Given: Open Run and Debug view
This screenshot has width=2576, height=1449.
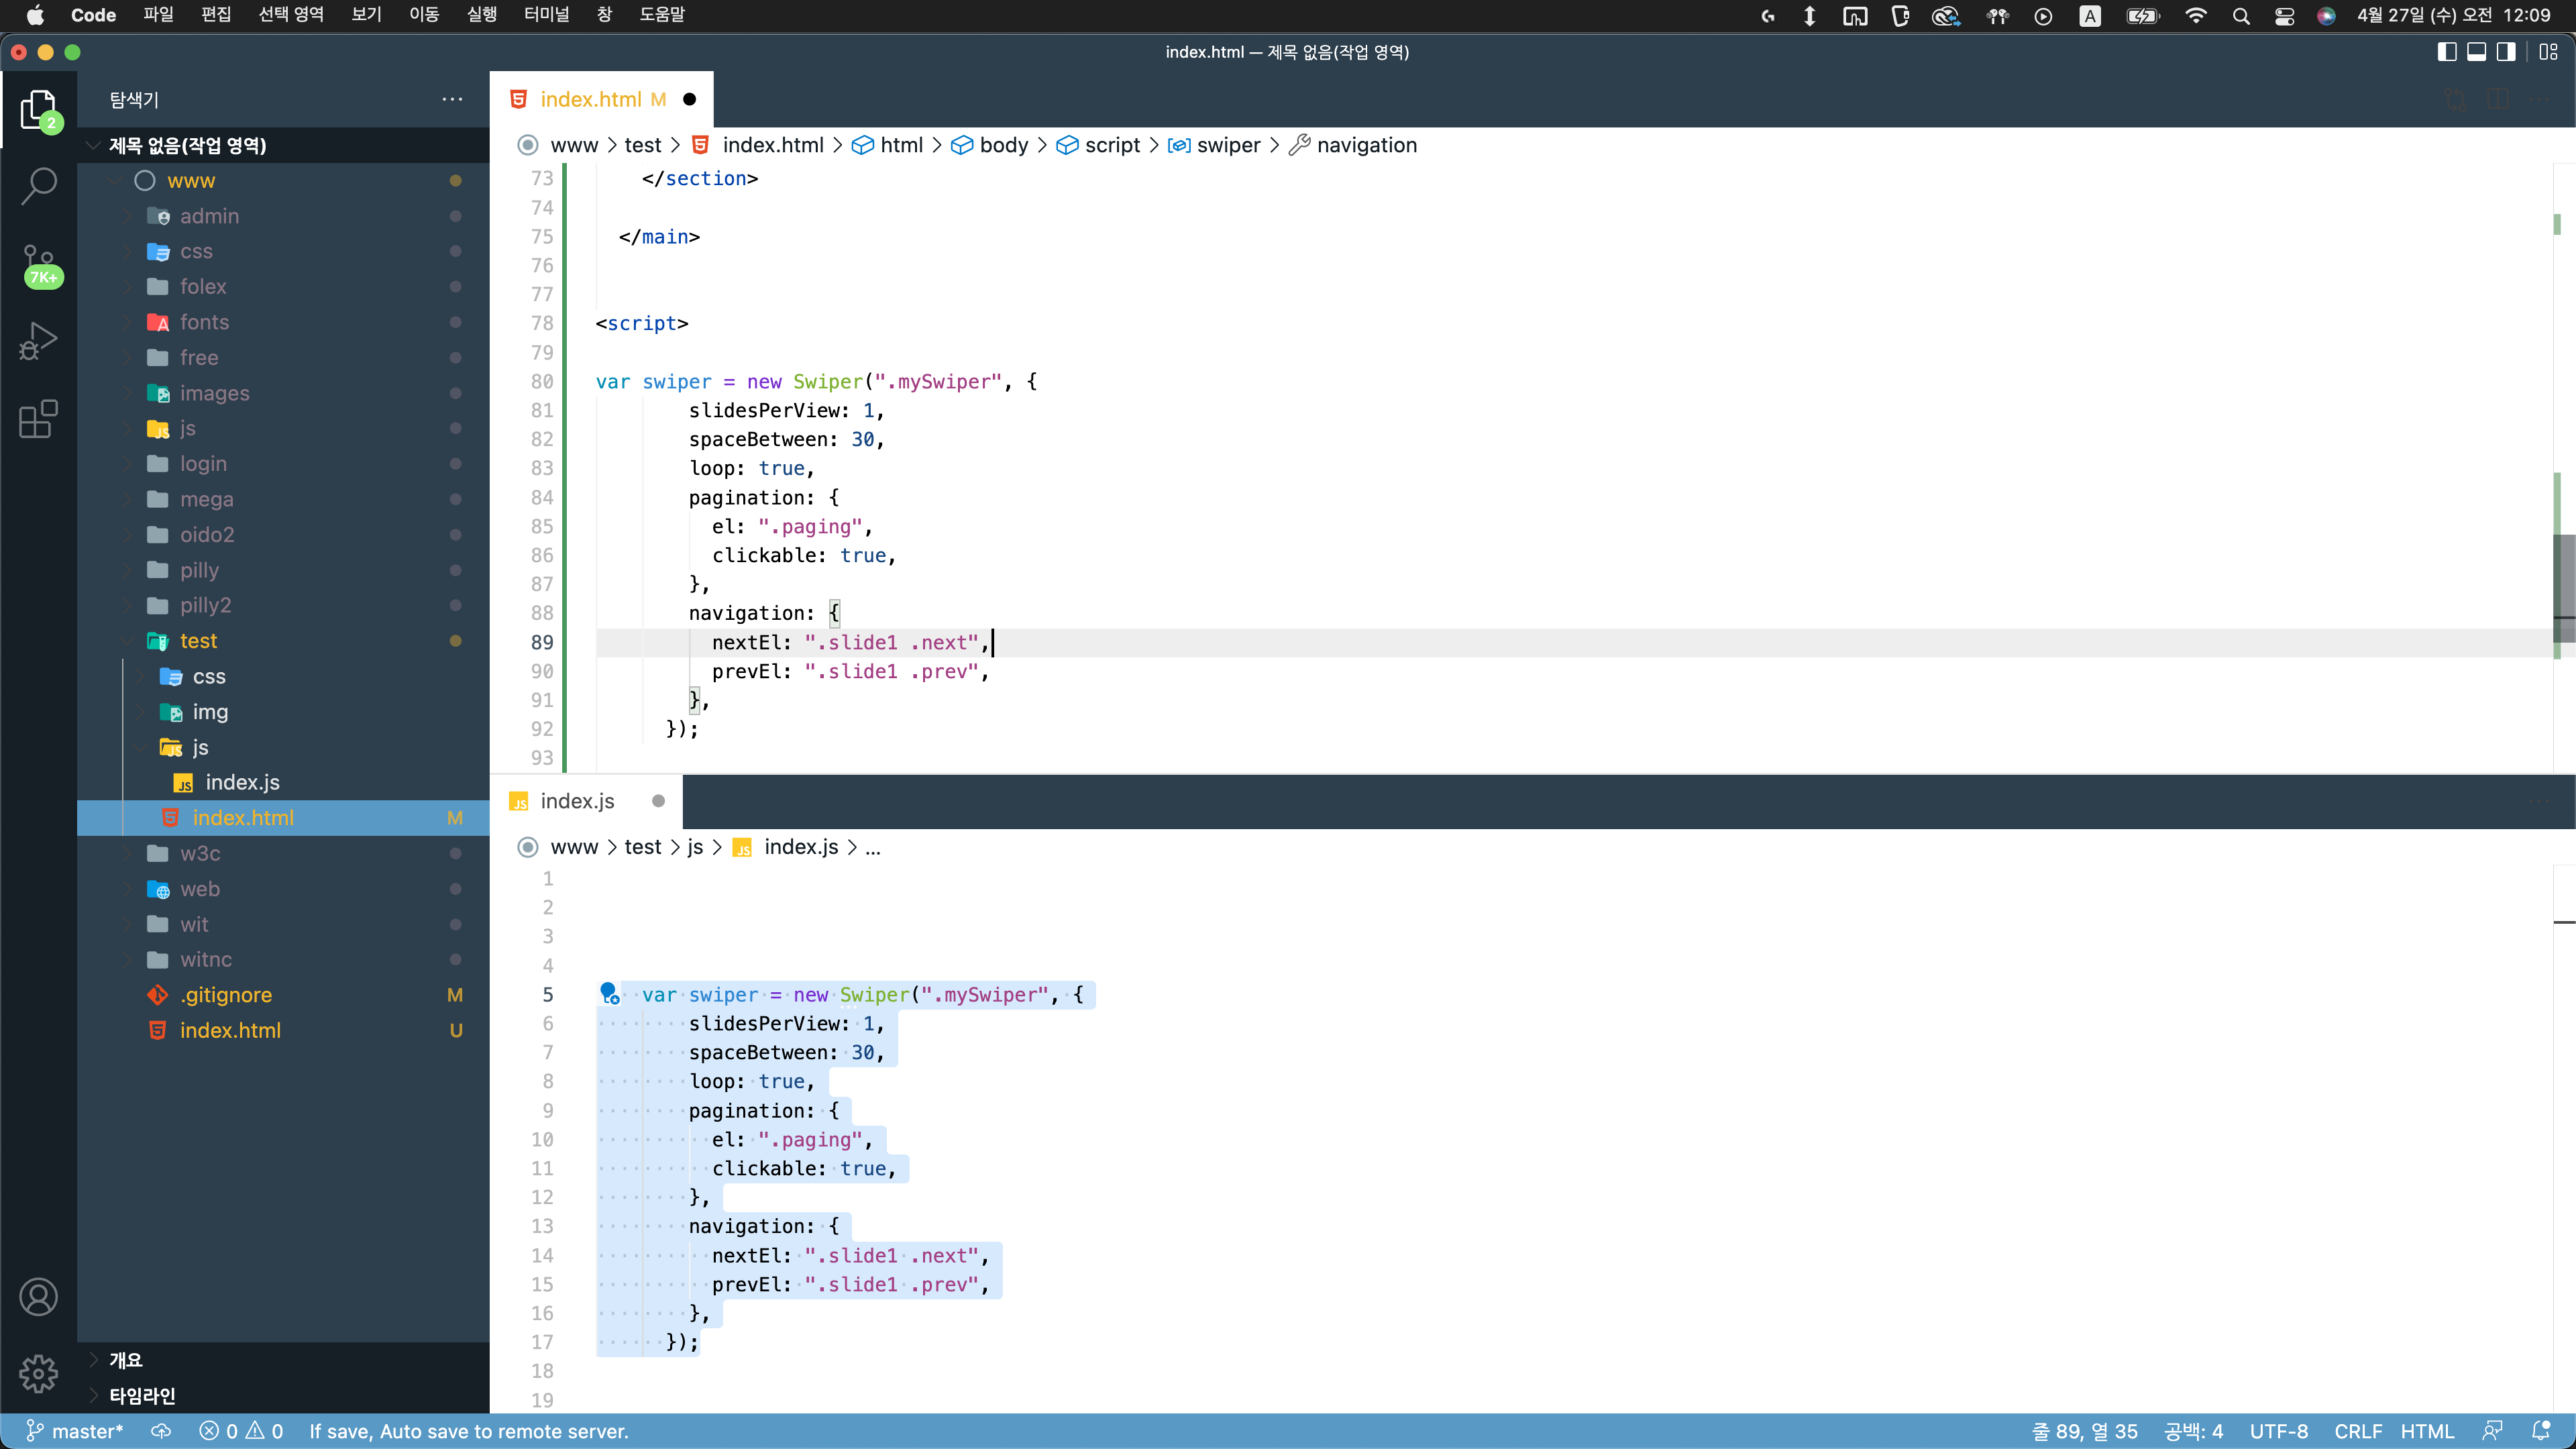Looking at the screenshot, I should pyautogui.click(x=39, y=341).
